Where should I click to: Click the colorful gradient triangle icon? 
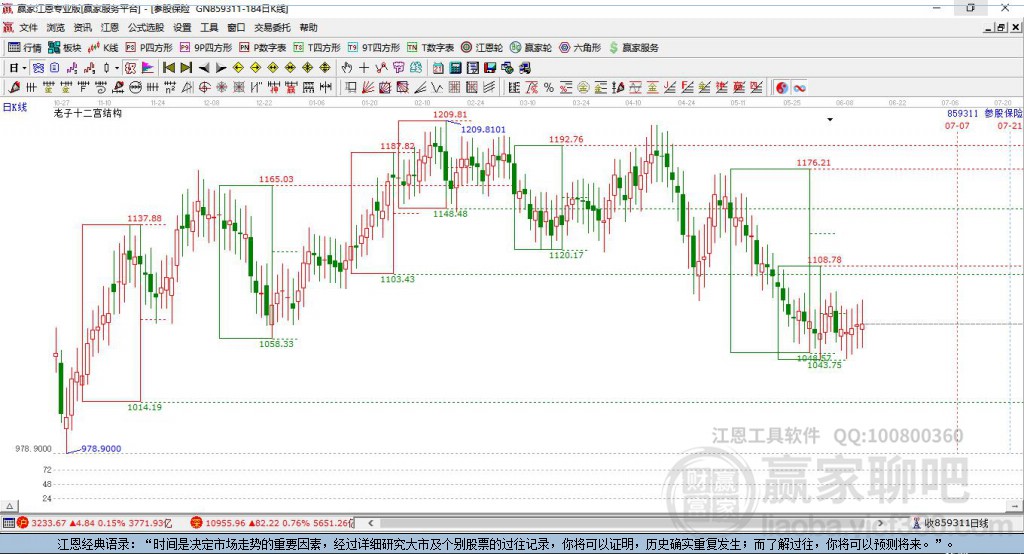pos(148,68)
